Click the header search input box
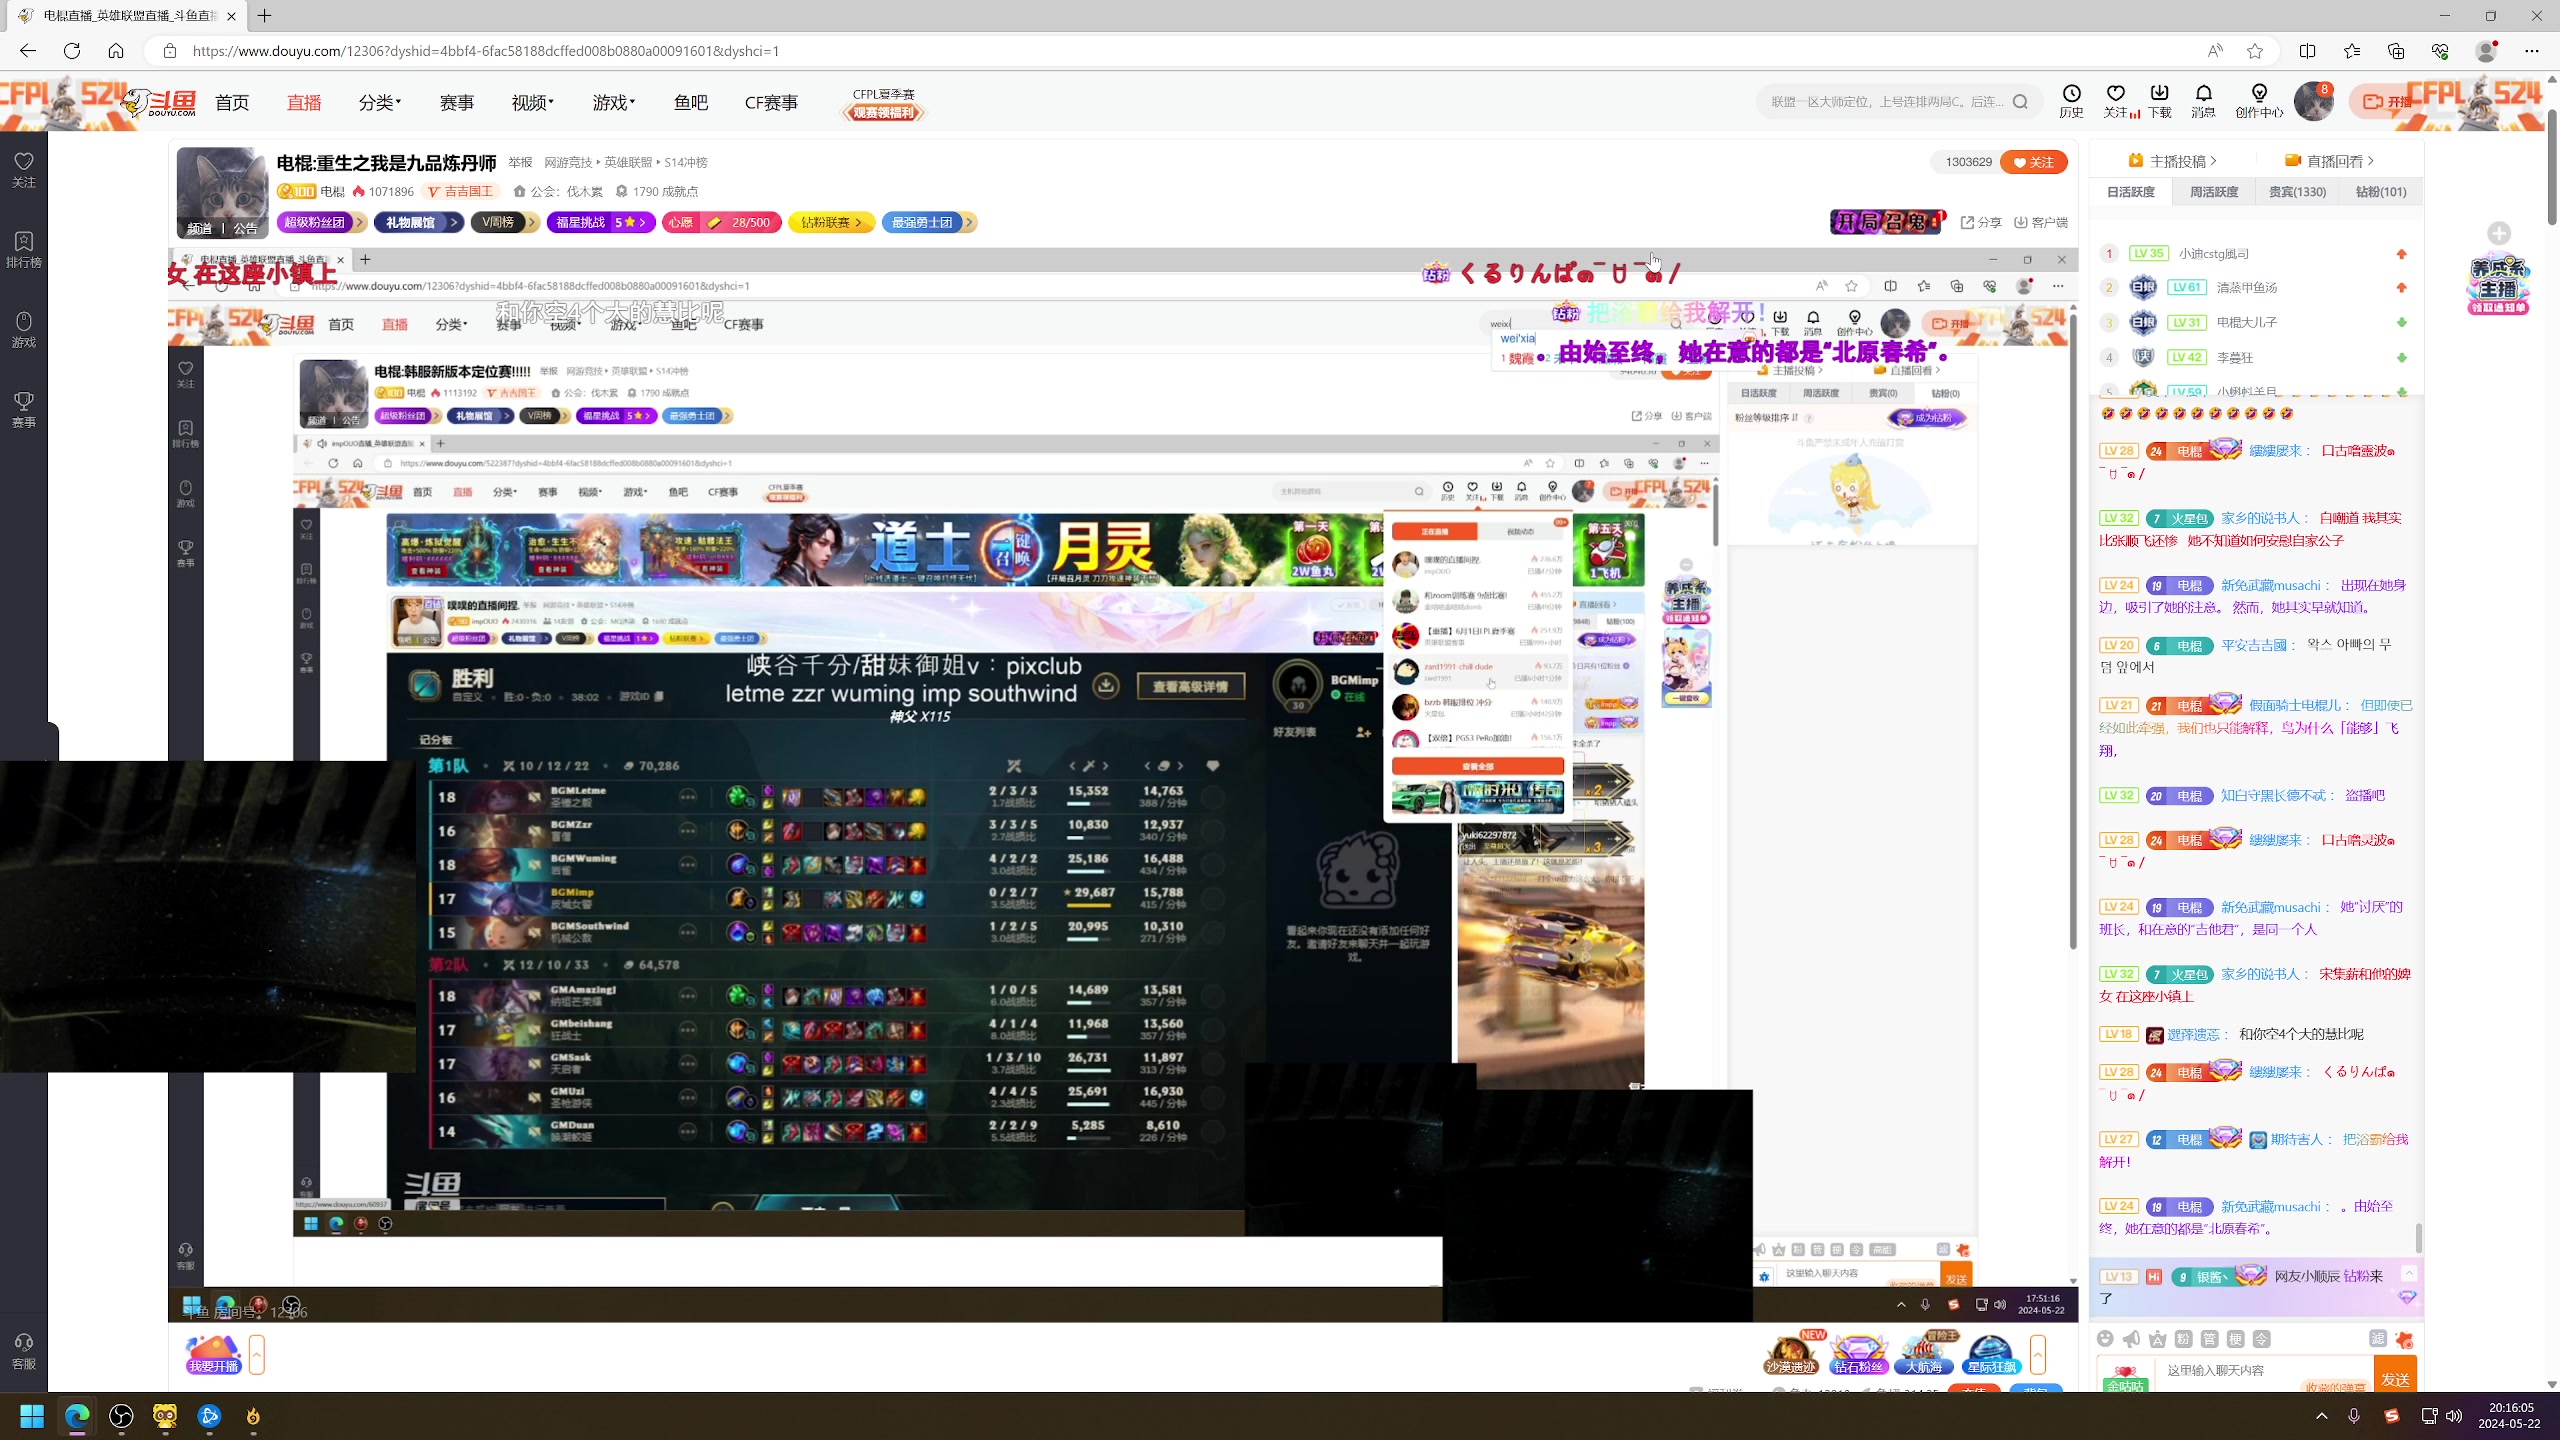This screenshot has height=1440, width=2560. 1888,101
